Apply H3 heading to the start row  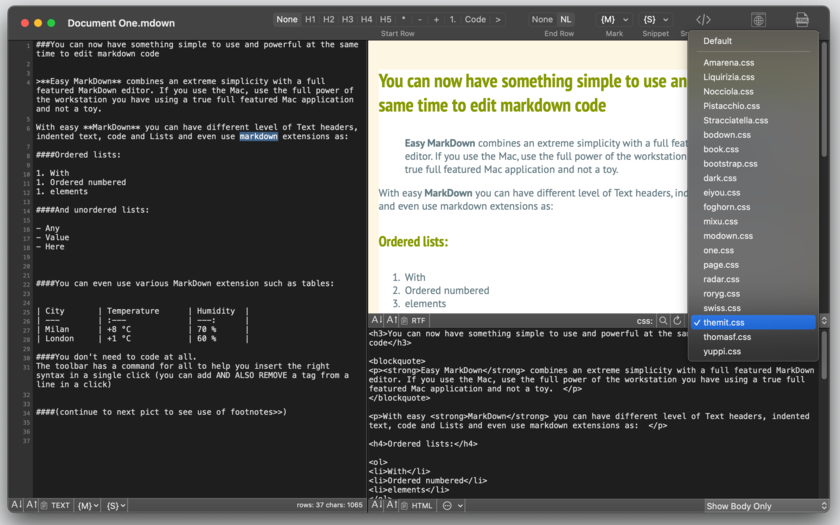[348, 19]
